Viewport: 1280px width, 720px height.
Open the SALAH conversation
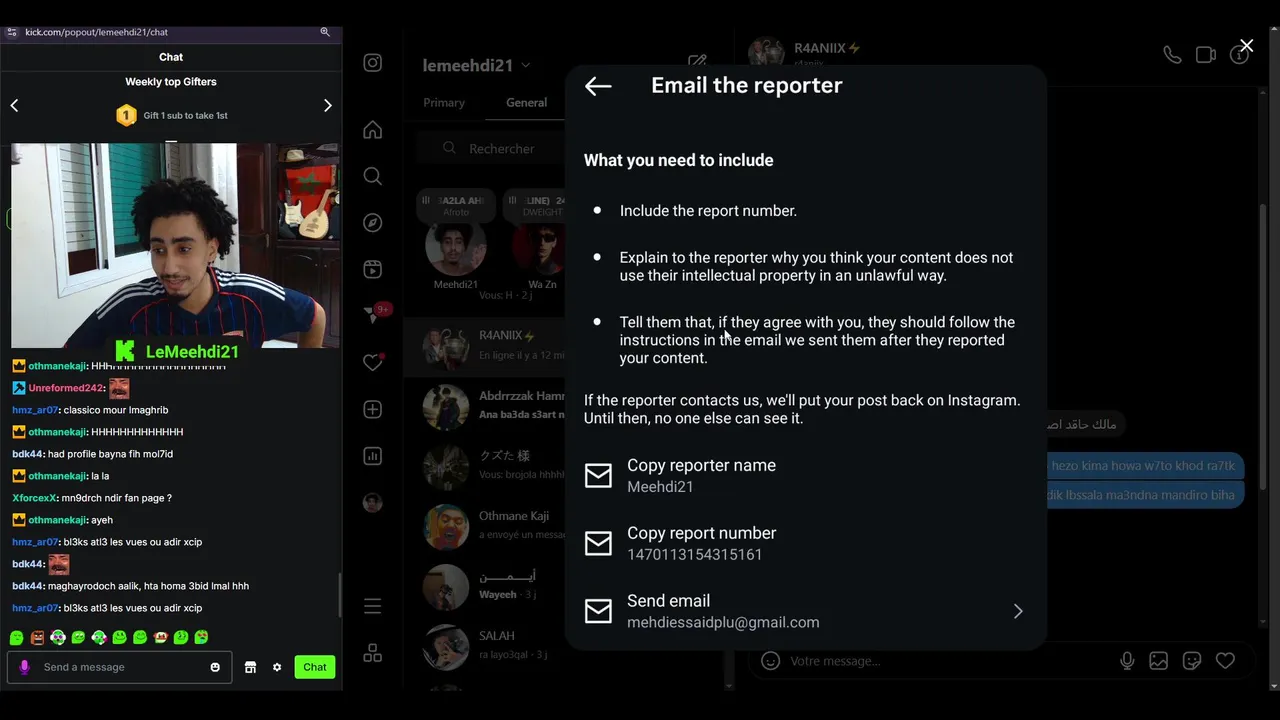pos(485,645)
